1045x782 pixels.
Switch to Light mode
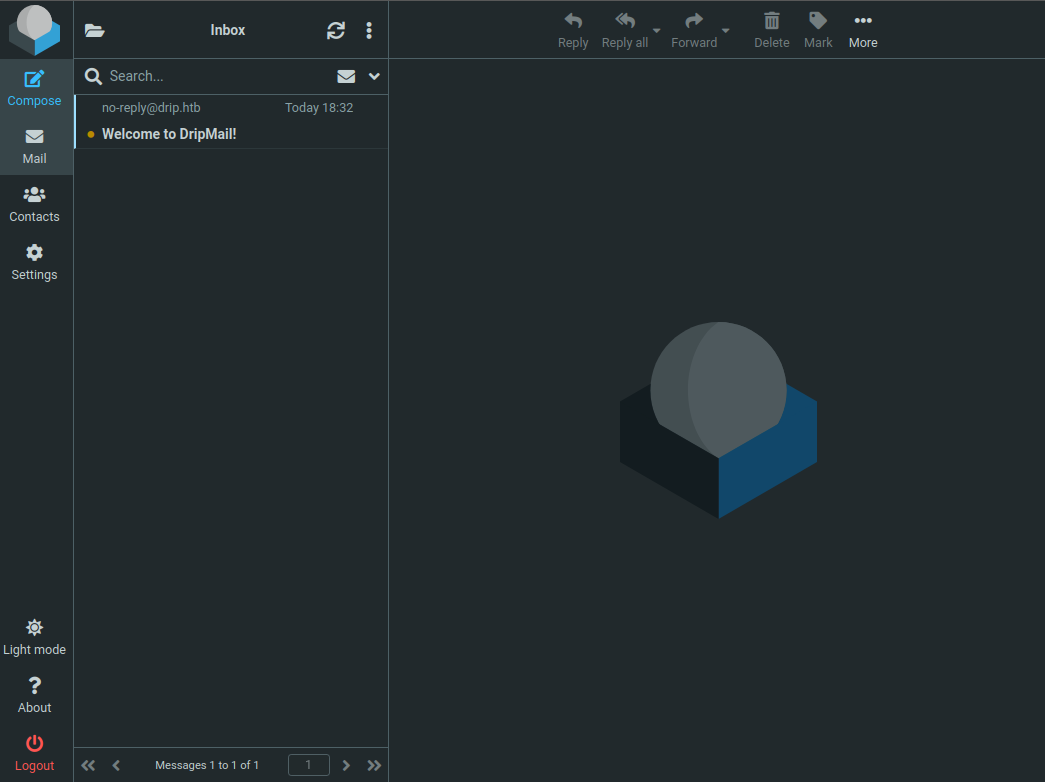click(35, 637)
